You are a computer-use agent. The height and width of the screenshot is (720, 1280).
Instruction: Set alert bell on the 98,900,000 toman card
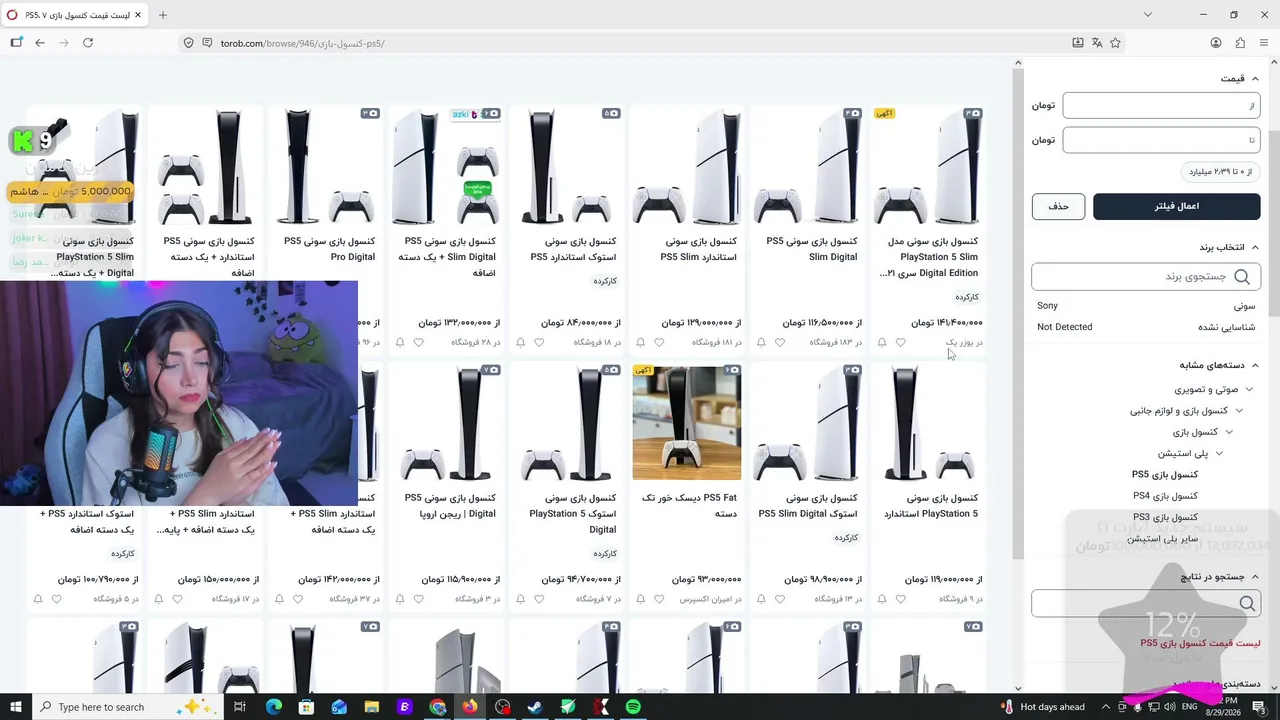point(761,599)
